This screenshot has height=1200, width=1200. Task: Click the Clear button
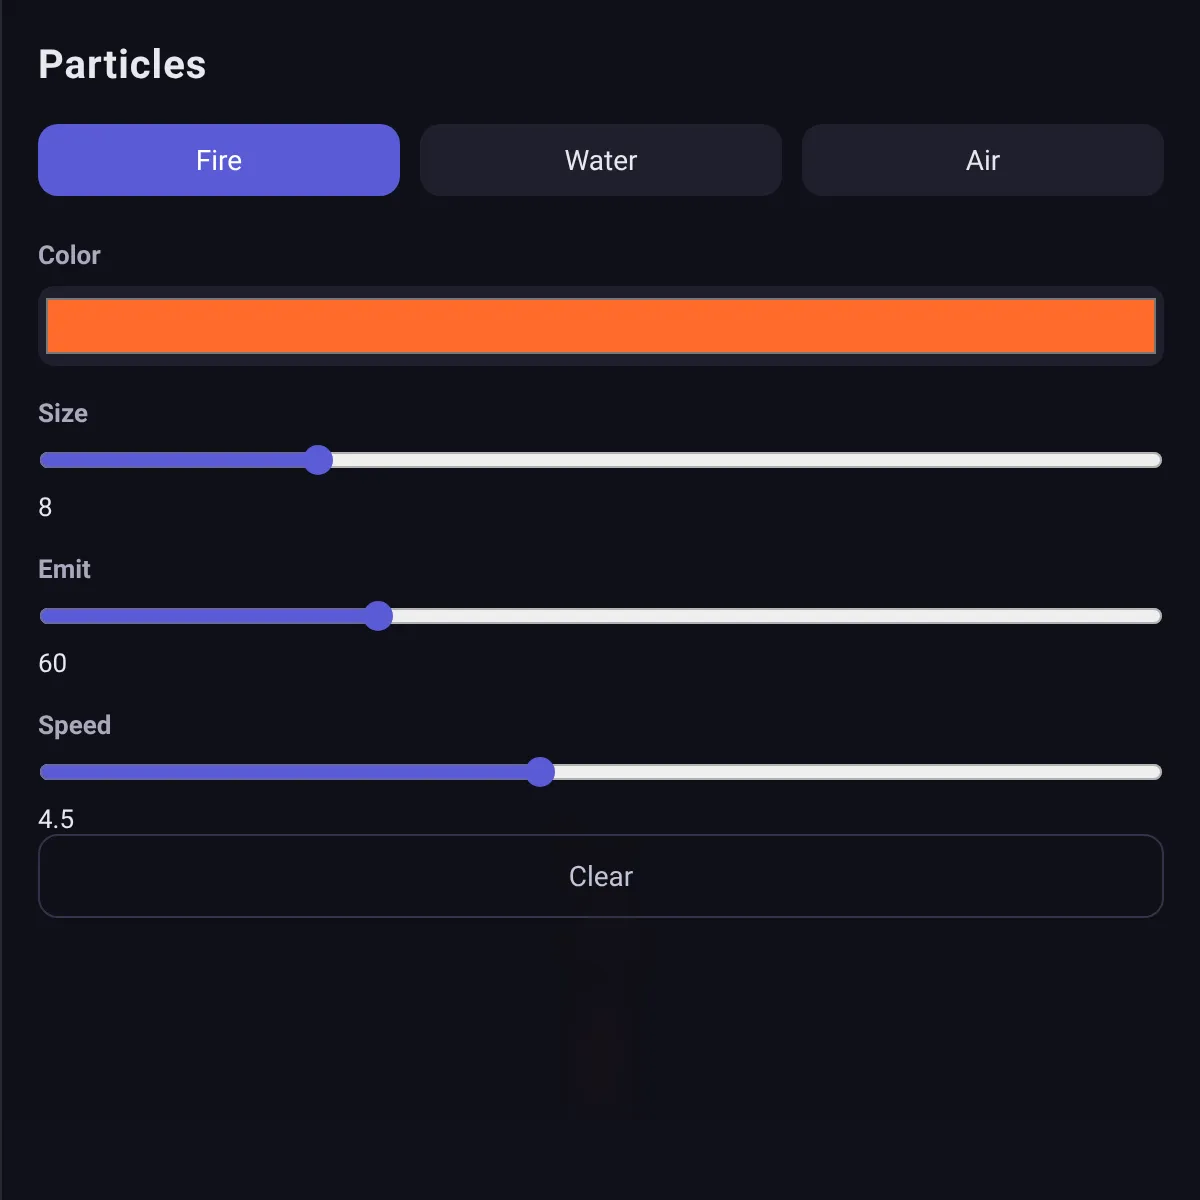[601, 876]
